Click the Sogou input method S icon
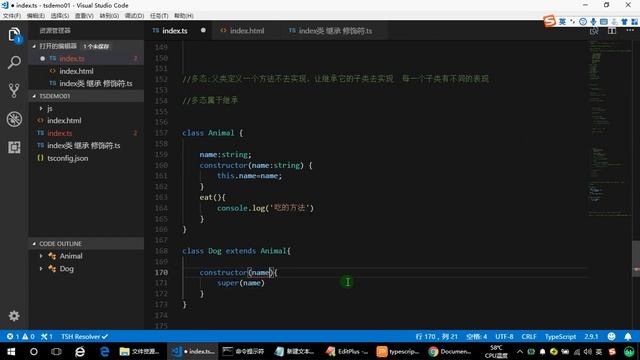The height and width of the screenshot is (360, 640). point(550,21)
